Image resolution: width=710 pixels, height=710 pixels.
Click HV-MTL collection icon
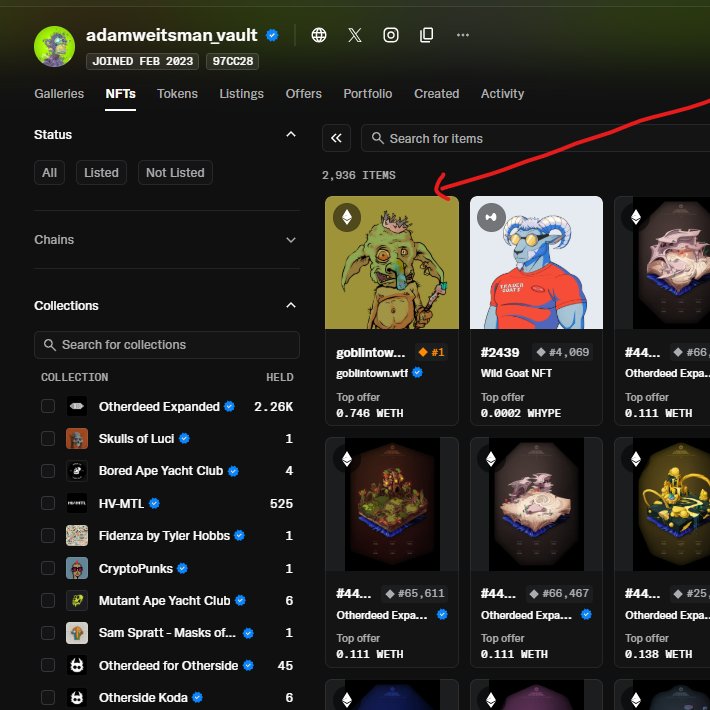click(77, 503)
